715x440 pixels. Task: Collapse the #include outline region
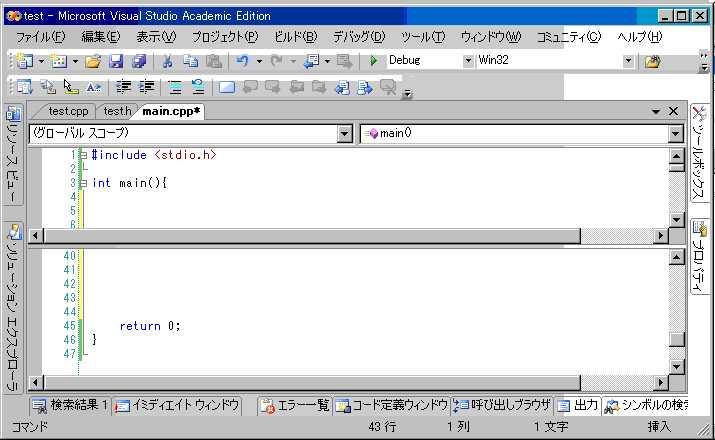(x=83, y=155)
